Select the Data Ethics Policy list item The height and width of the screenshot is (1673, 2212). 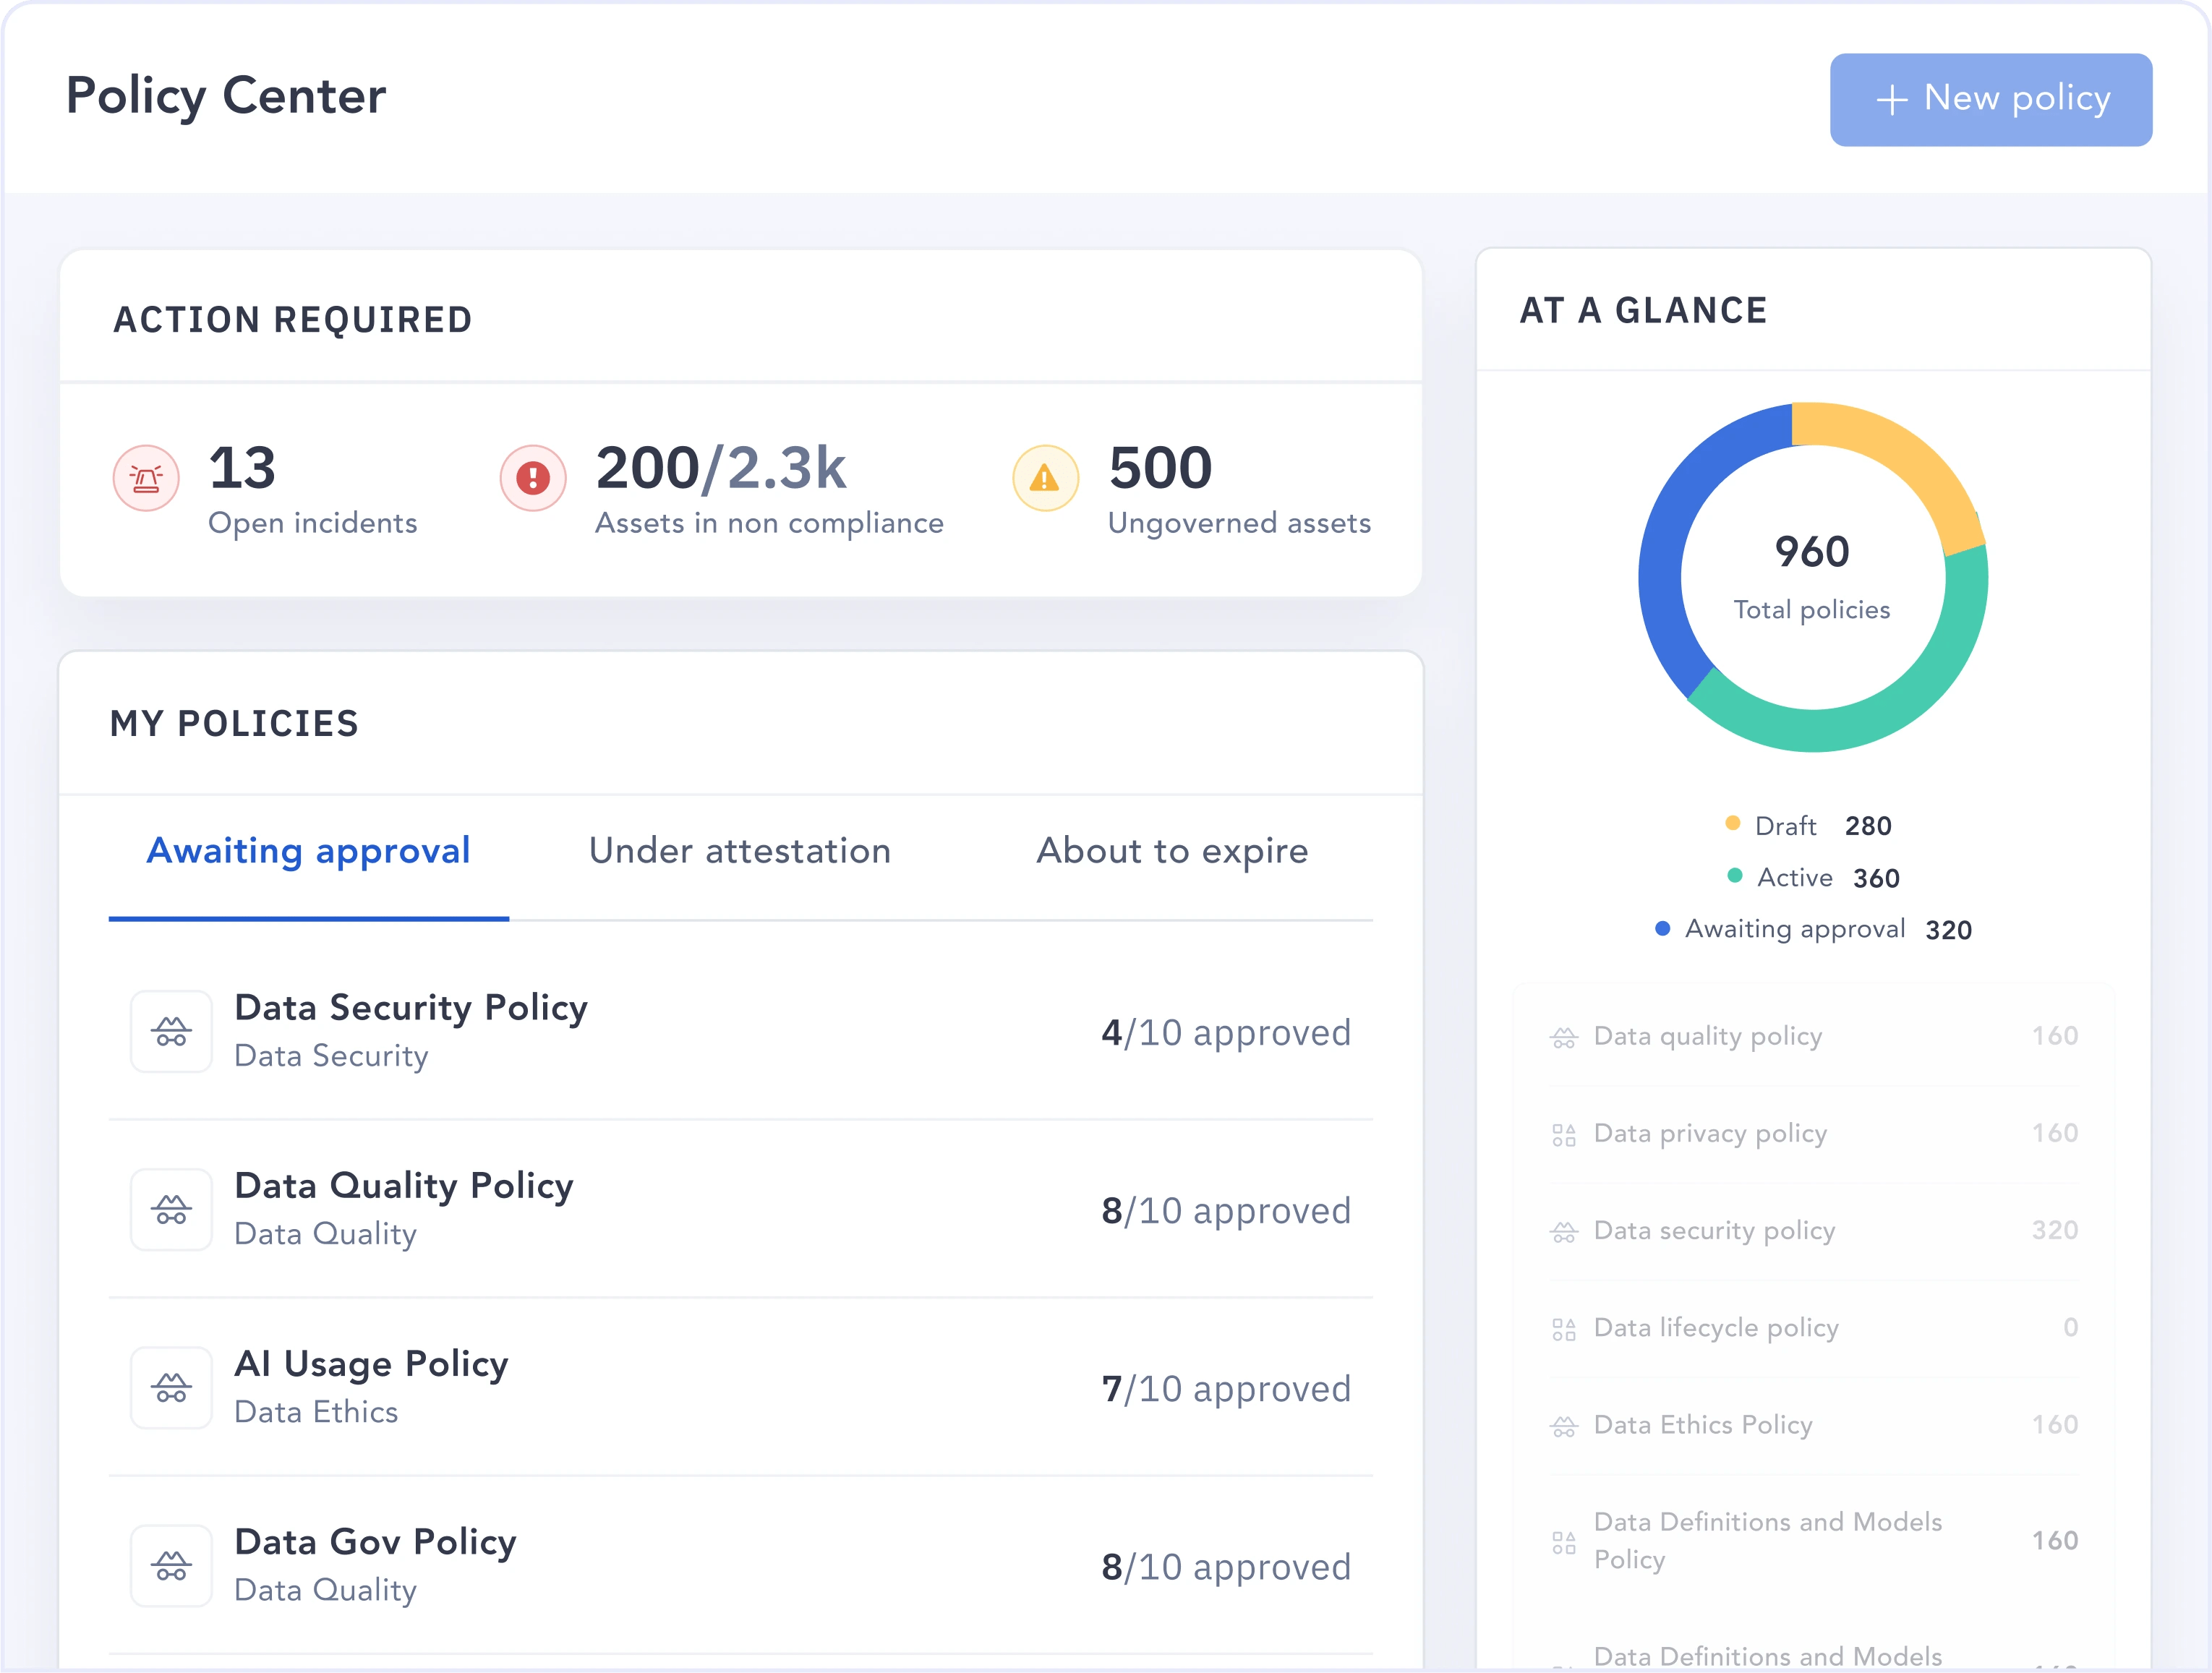tap(1702, 1424)
